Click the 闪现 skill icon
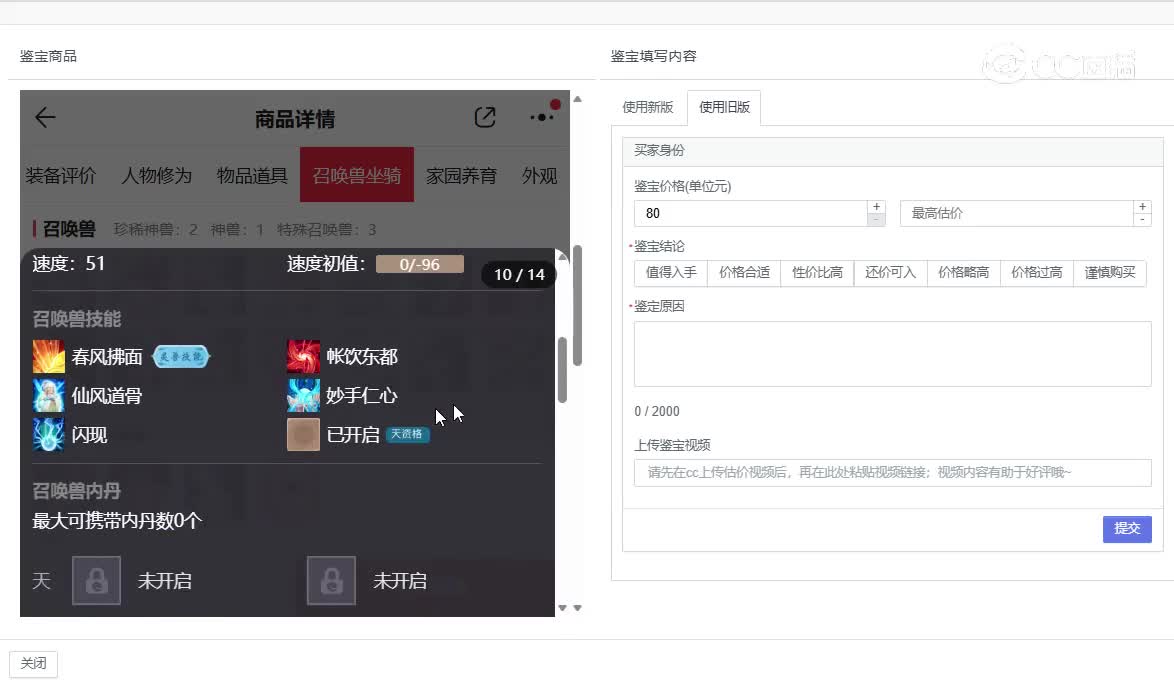Screen dimensions: 1174x688 (49, 434)
